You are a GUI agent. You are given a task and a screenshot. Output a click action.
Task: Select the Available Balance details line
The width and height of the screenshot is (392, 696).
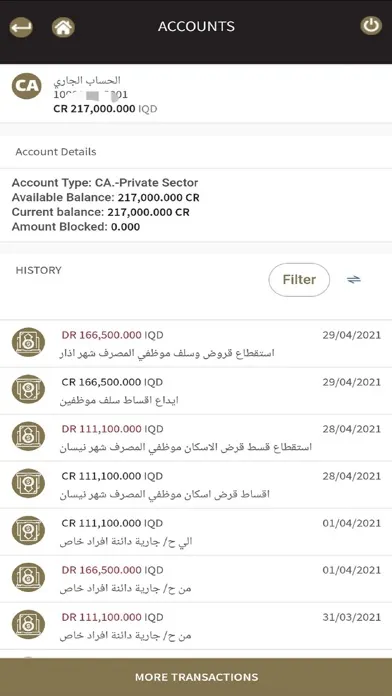[106, 198]
